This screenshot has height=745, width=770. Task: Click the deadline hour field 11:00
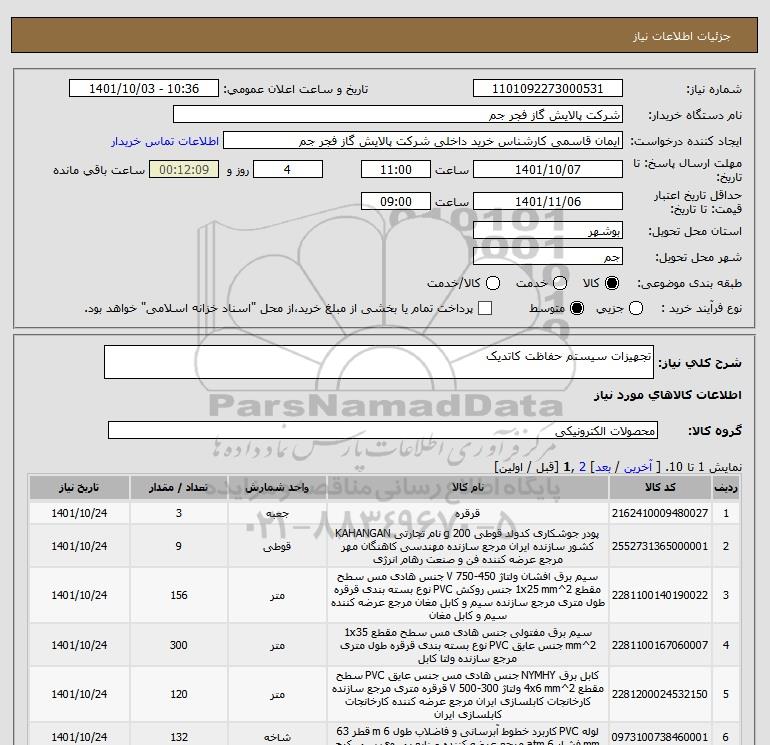[x=396, y=169]
